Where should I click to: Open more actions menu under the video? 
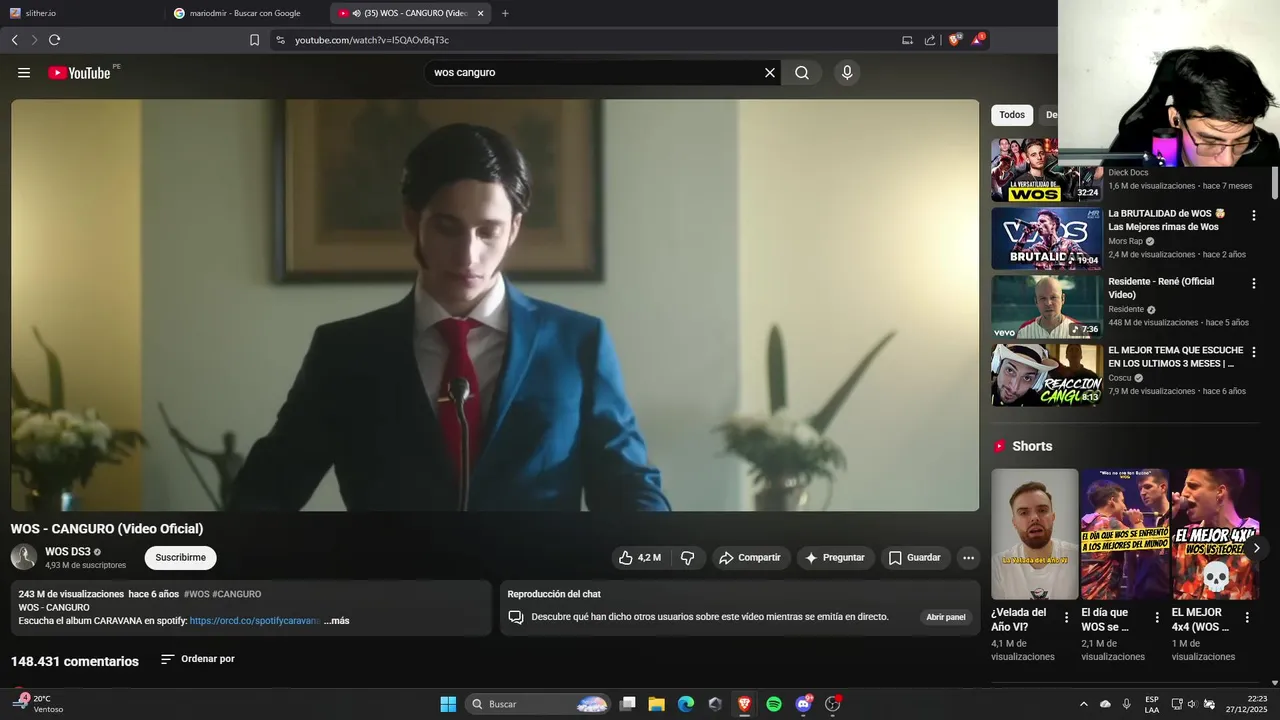[968, 558]
